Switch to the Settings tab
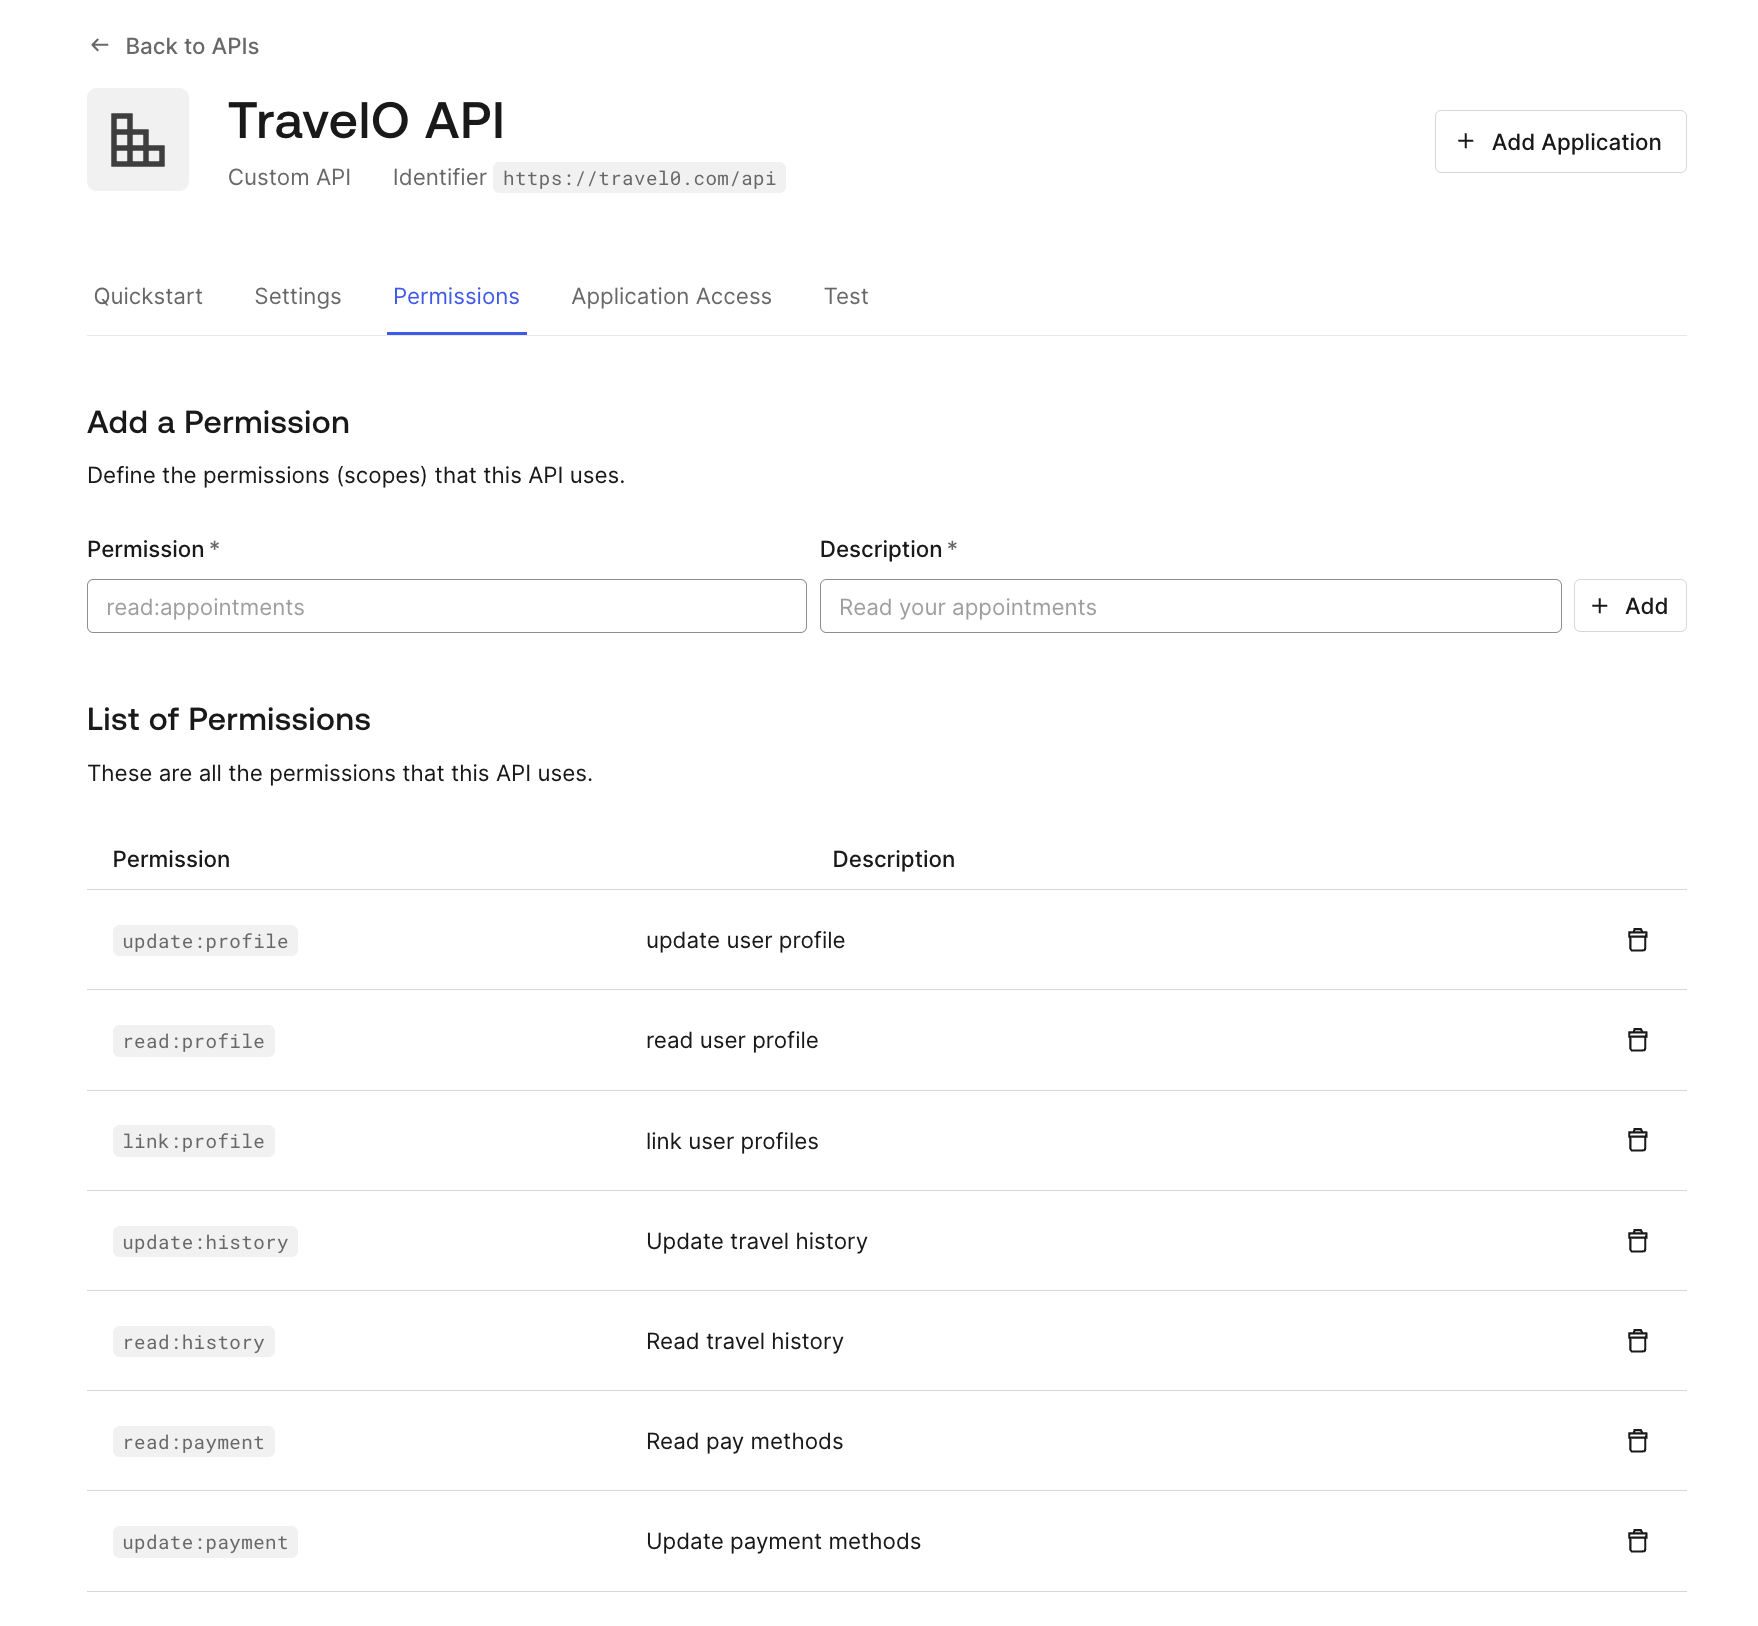1758x1626 pixels. pyautogui.click(x=298, y=296)
